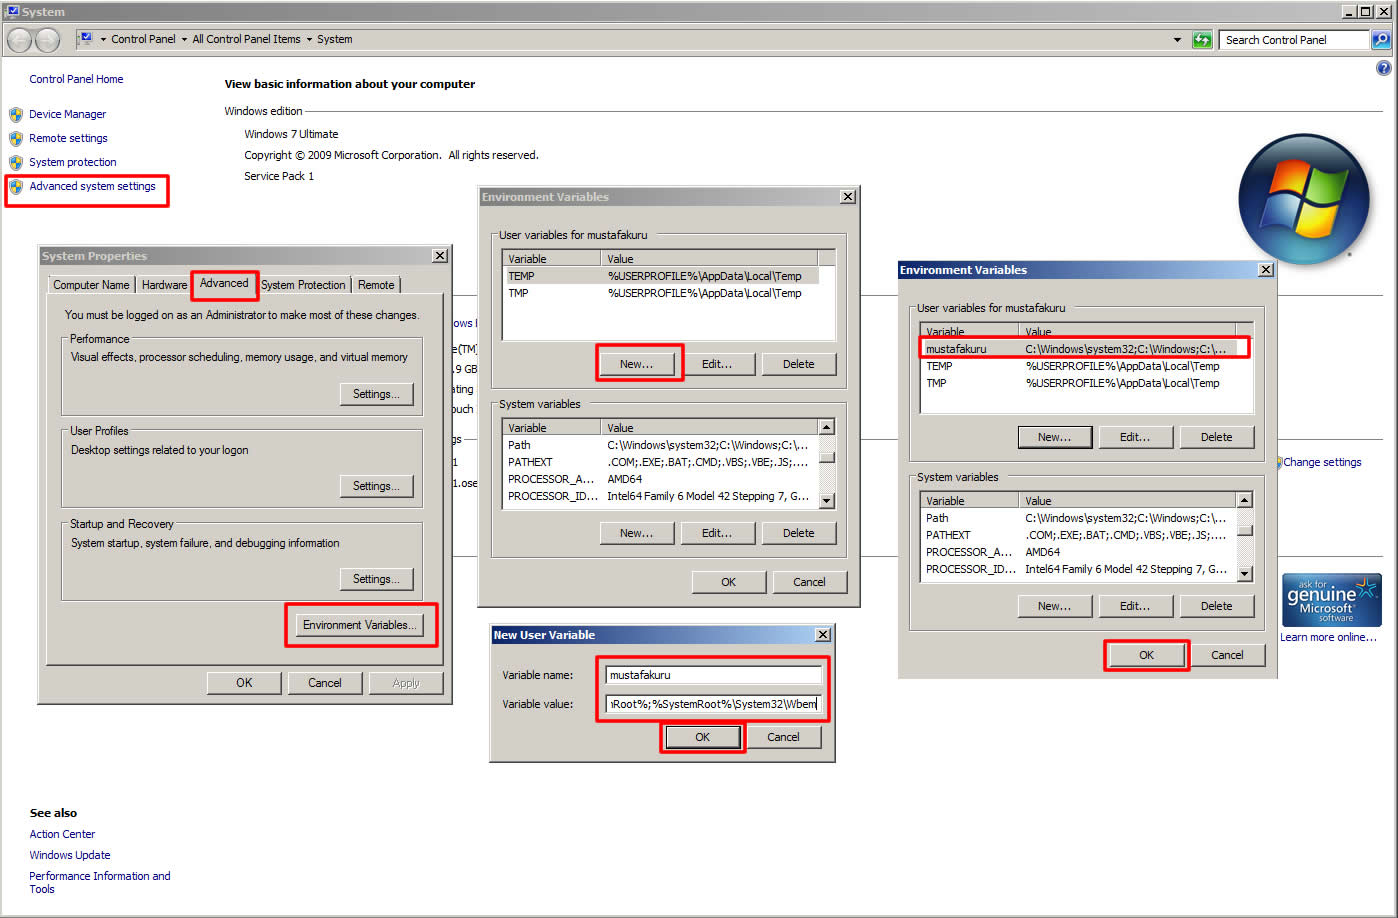Open Control Panel Home link
1398x918 pixels.
(76, 79)
